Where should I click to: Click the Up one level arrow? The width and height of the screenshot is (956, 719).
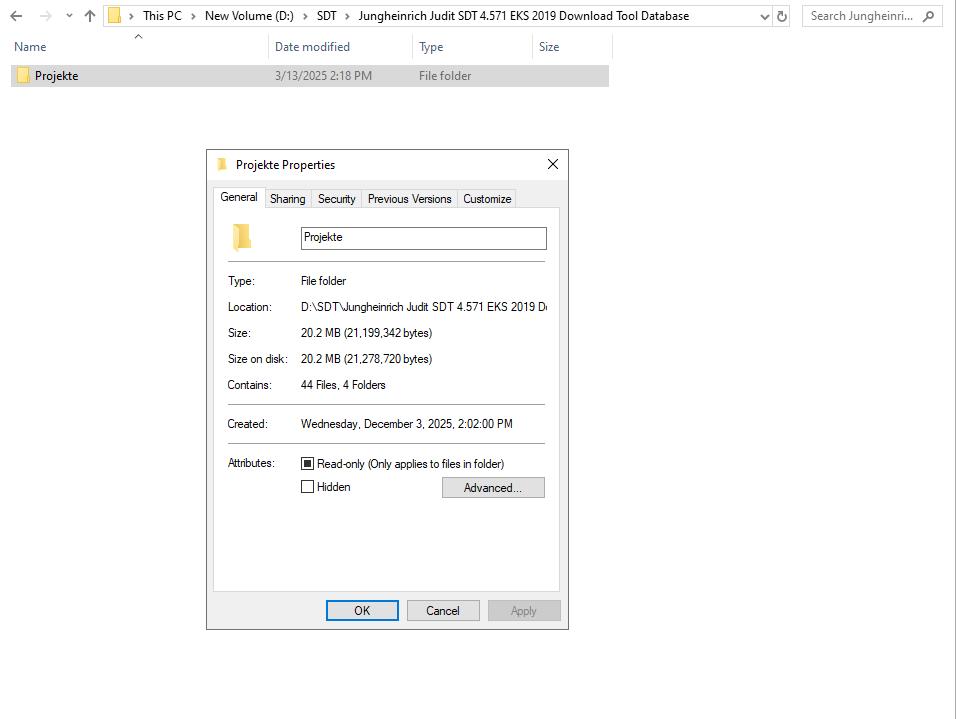[90, 15]
